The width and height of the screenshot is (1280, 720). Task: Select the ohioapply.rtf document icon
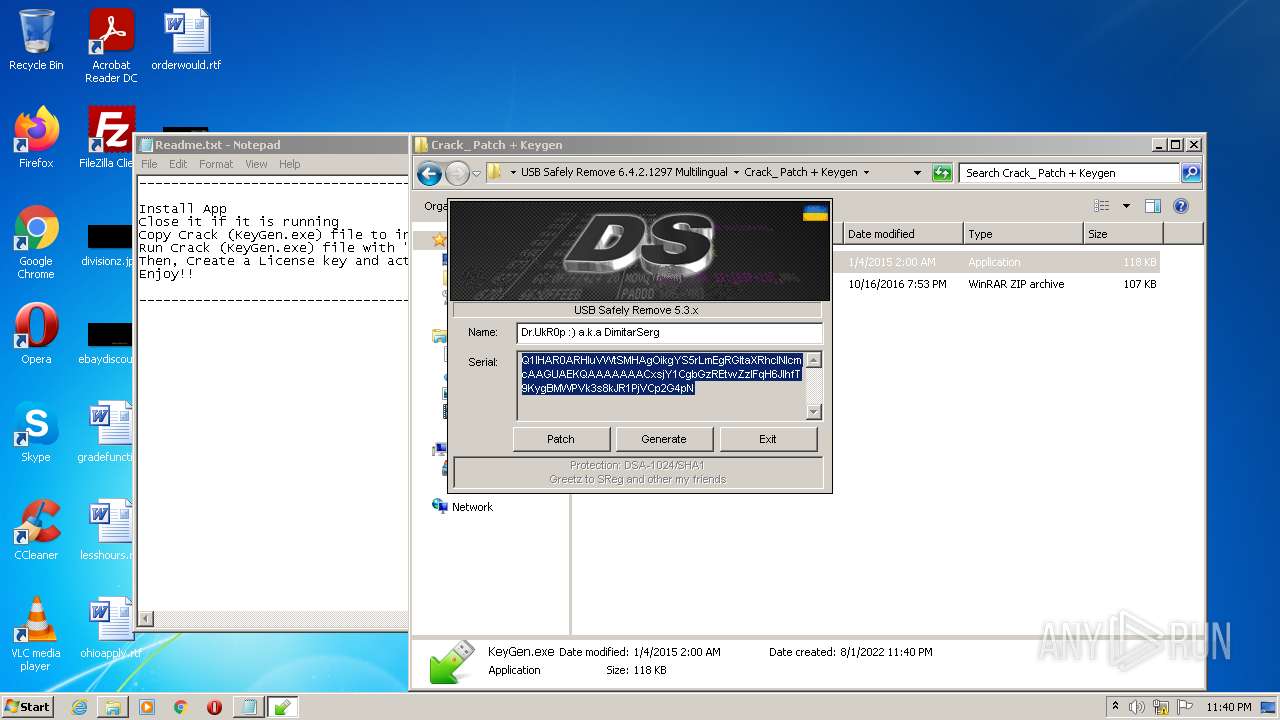coord(110,628)
